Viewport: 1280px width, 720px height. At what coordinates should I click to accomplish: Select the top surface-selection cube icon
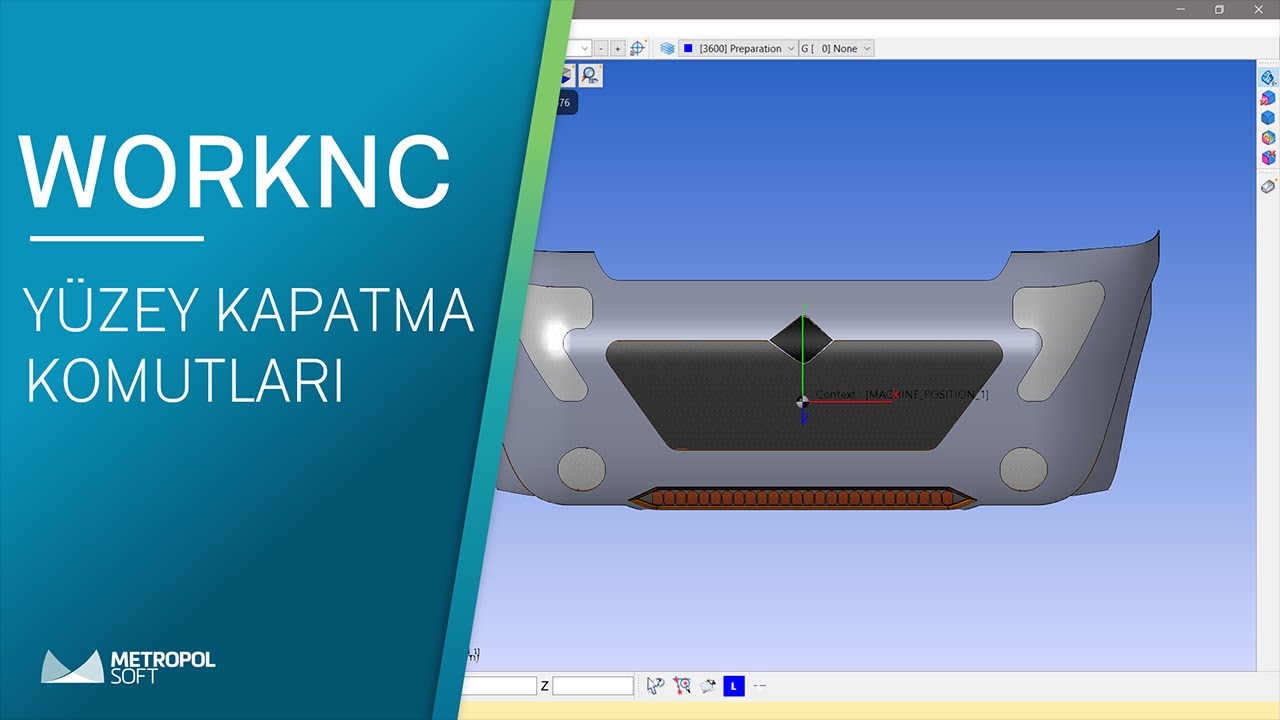tap(1268, 77)
